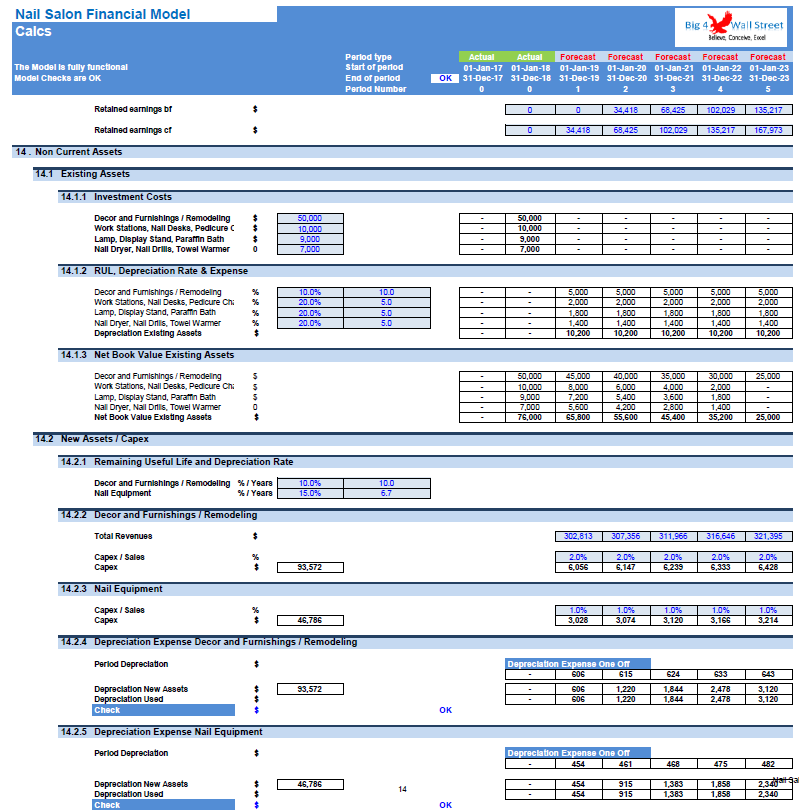Select Decor one-off depreciation value 643
Image resolution: width=799 pixels, height=810 pixels.
coord(769,675)
